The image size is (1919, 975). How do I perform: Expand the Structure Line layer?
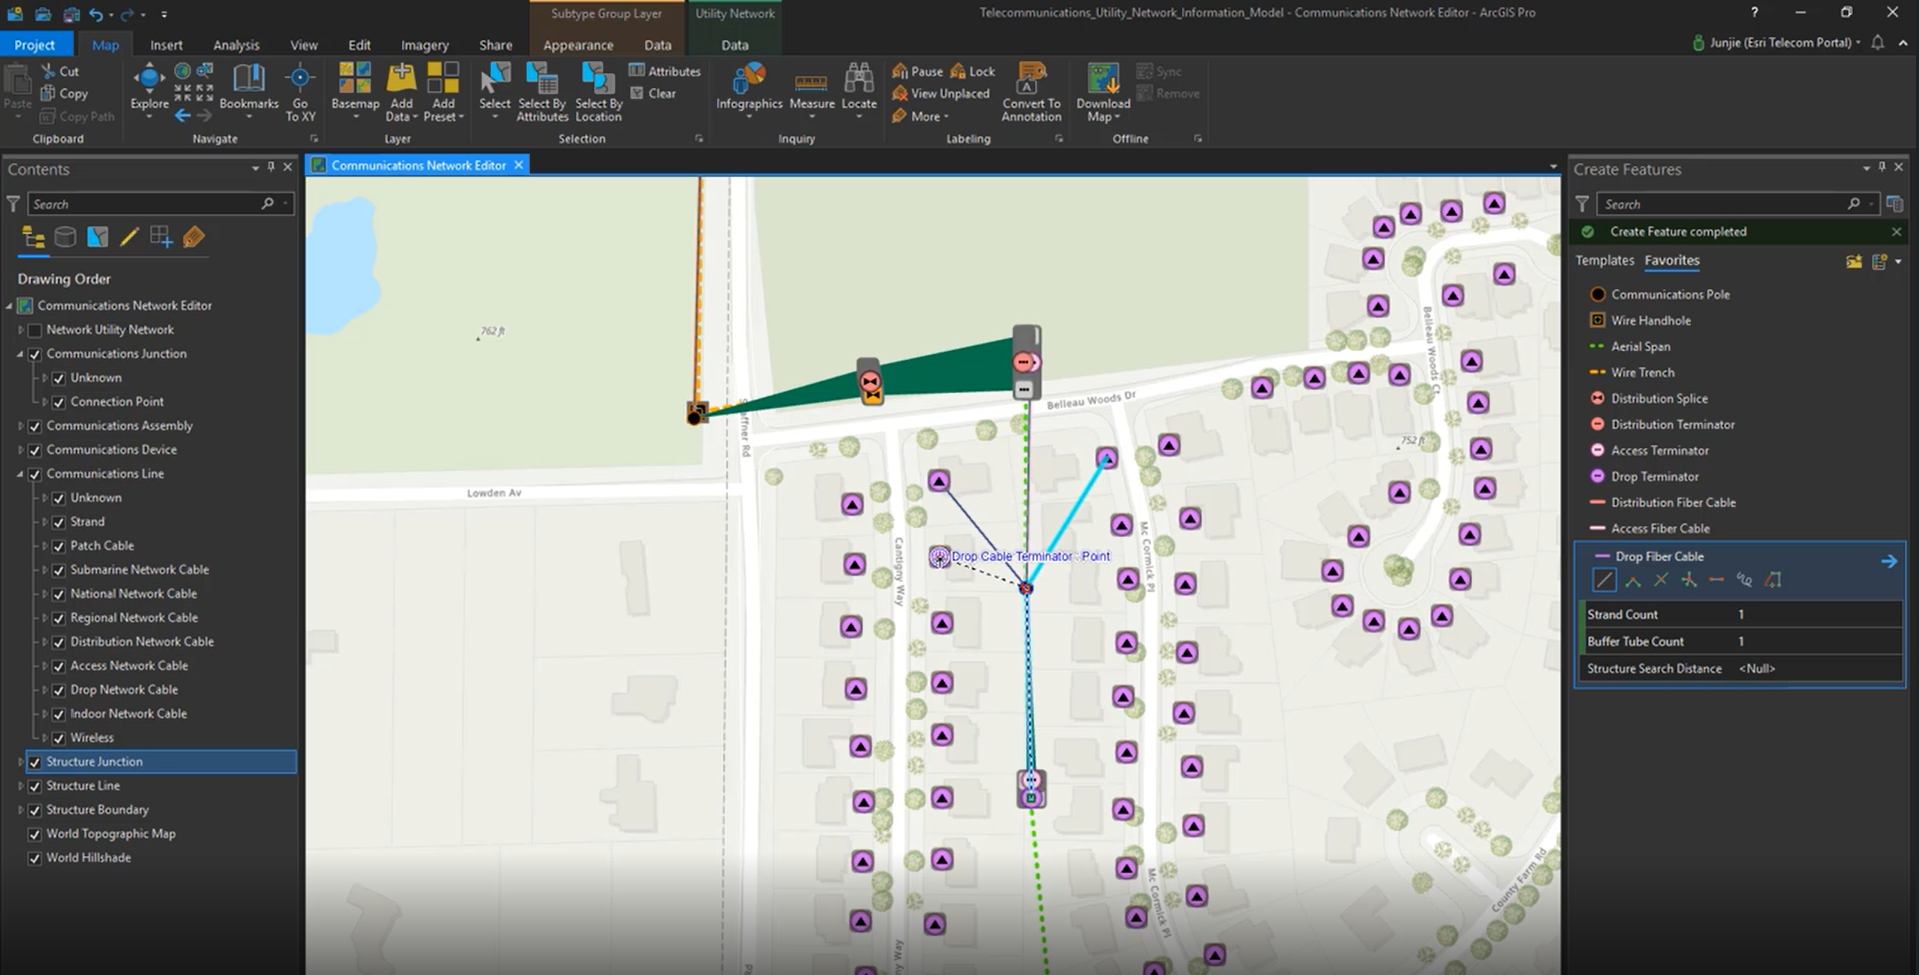click(20, 786)
